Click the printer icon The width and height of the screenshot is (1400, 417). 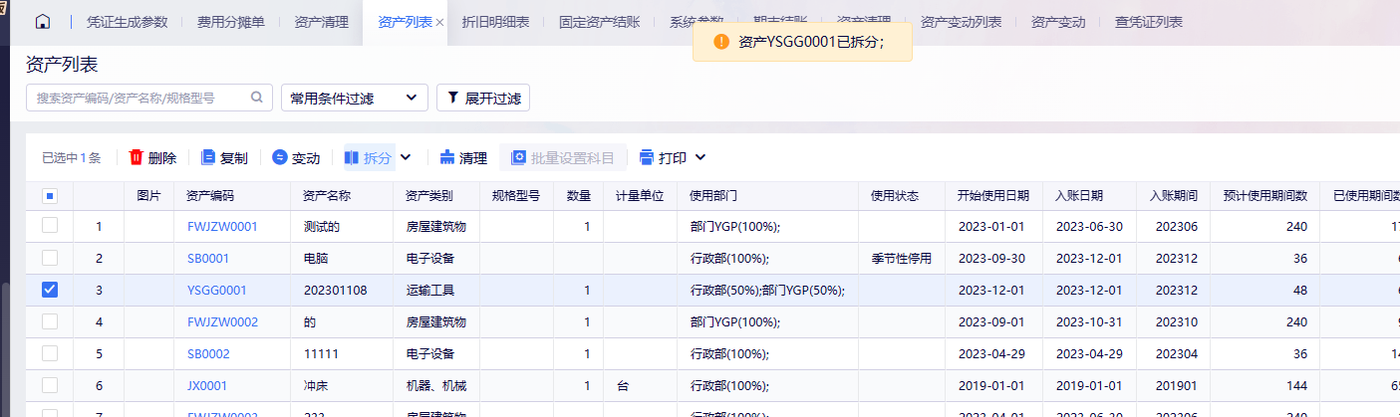click(646, 157)
